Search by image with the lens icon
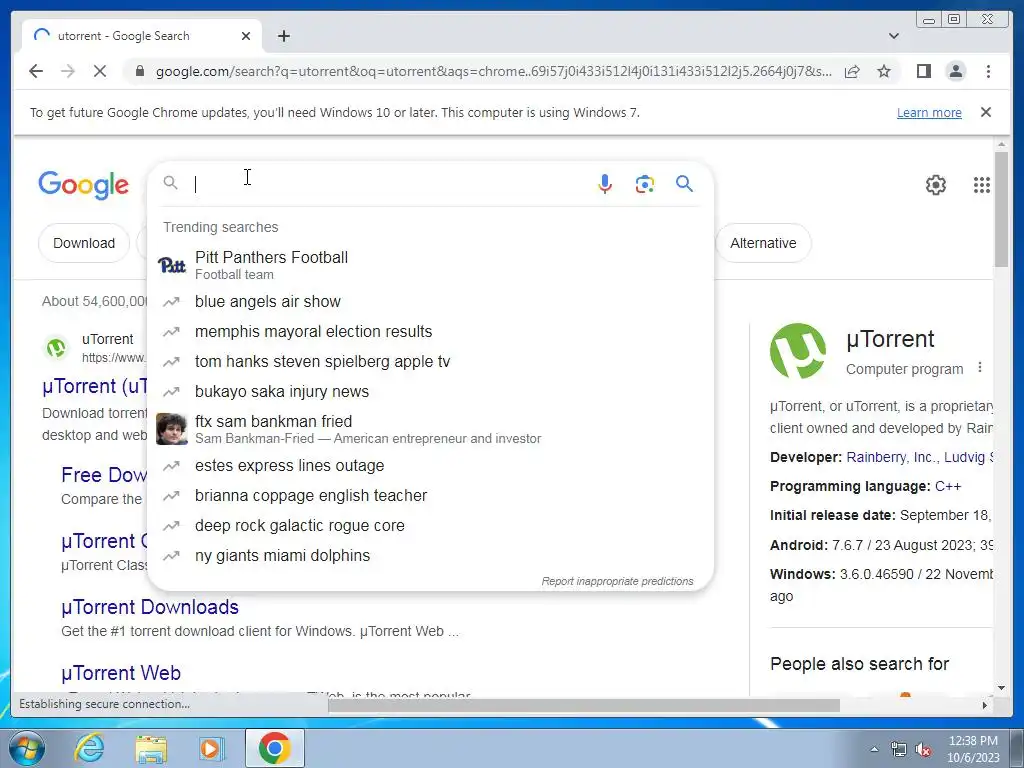 645,184
